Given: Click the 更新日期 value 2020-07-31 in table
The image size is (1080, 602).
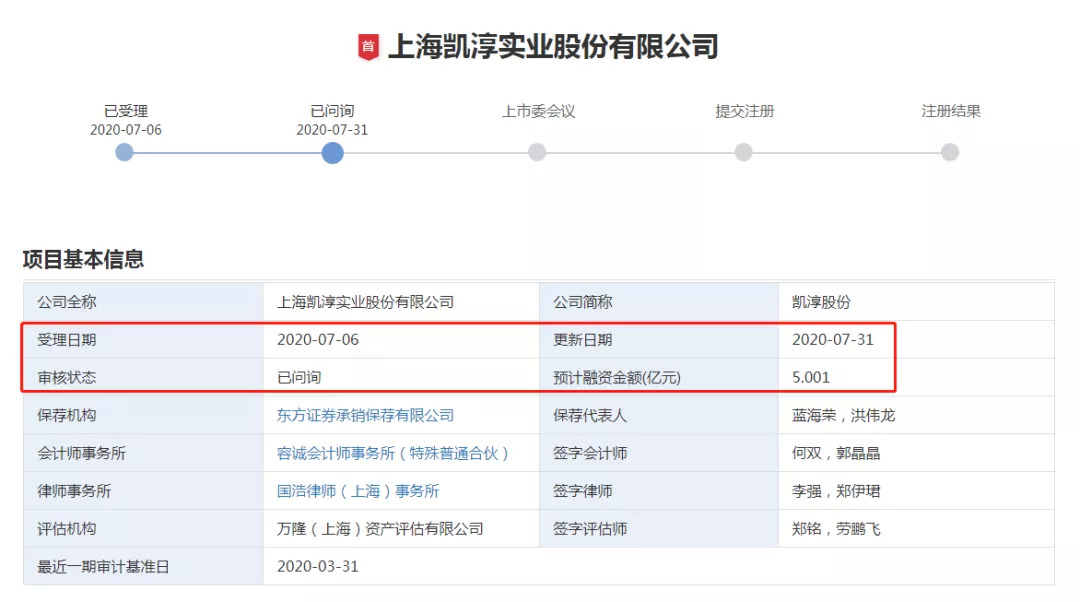Looking at the screenshot, I should (833, 340).
